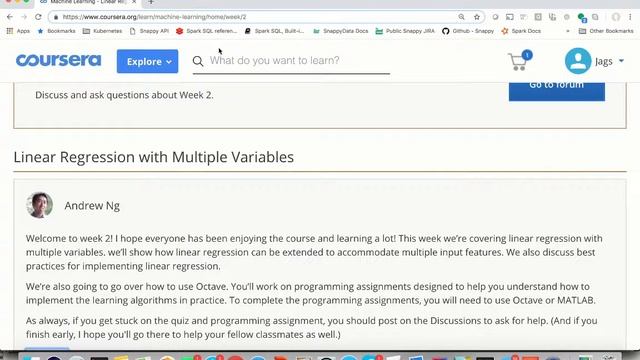This screenshot has height=360, width=640.
Task: Open the Chrome profile avatar
Action: 616,17
